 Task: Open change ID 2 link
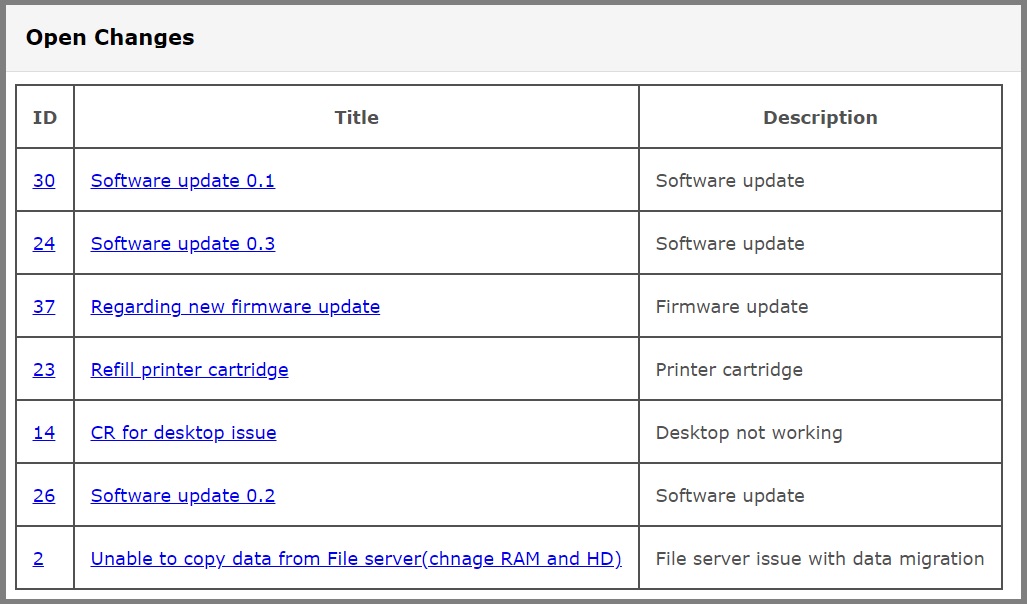tap(38, 558)
